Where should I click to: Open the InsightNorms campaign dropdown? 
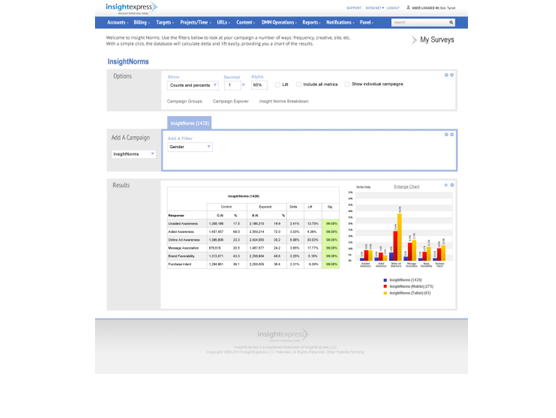(x=134, y=154)
